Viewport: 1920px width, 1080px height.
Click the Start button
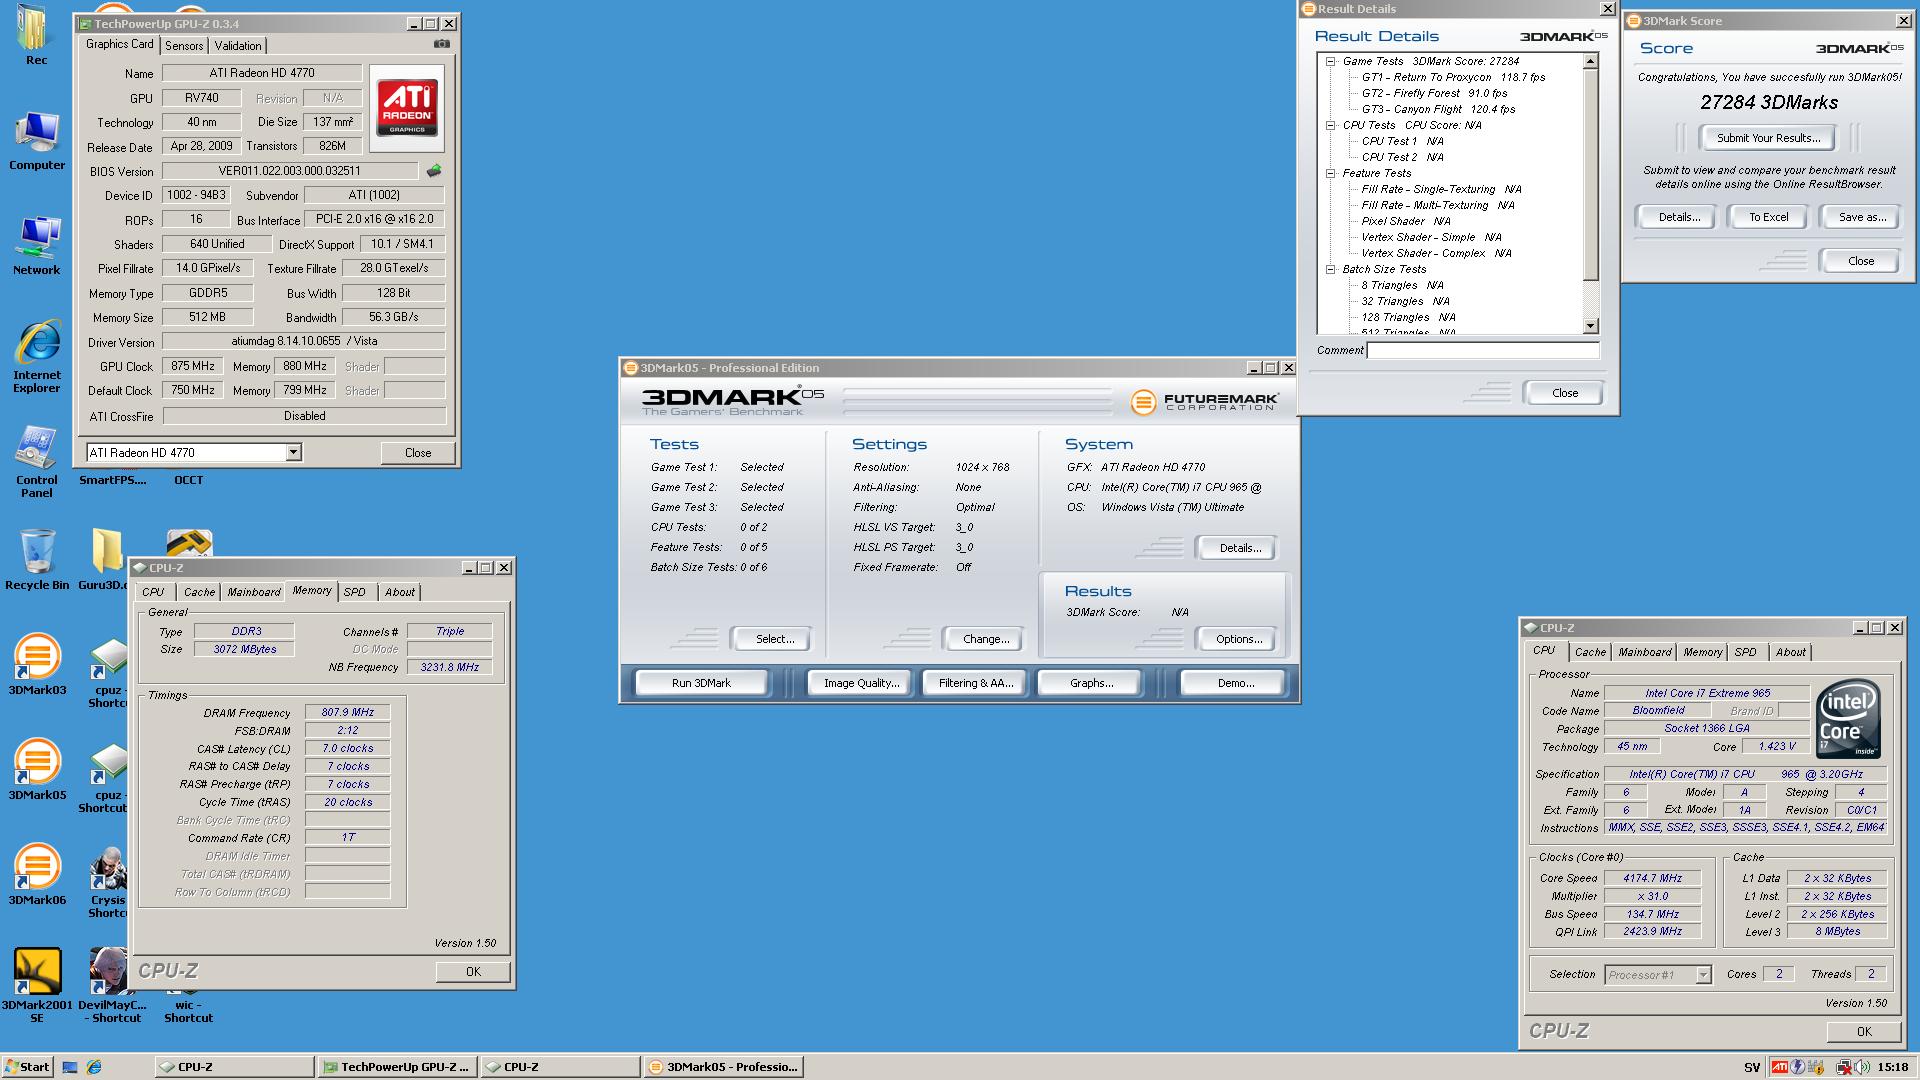[x=27, y=1067]
